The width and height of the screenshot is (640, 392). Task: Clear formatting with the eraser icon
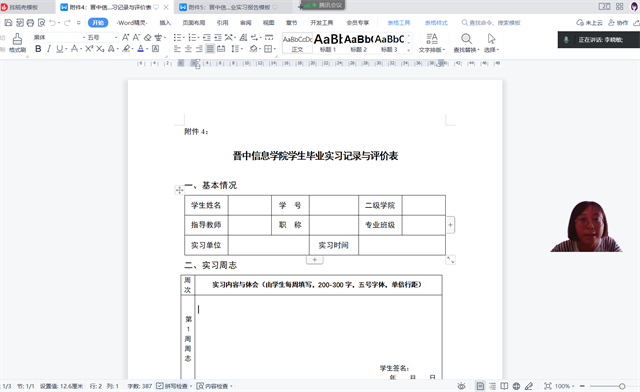[147, 38]
